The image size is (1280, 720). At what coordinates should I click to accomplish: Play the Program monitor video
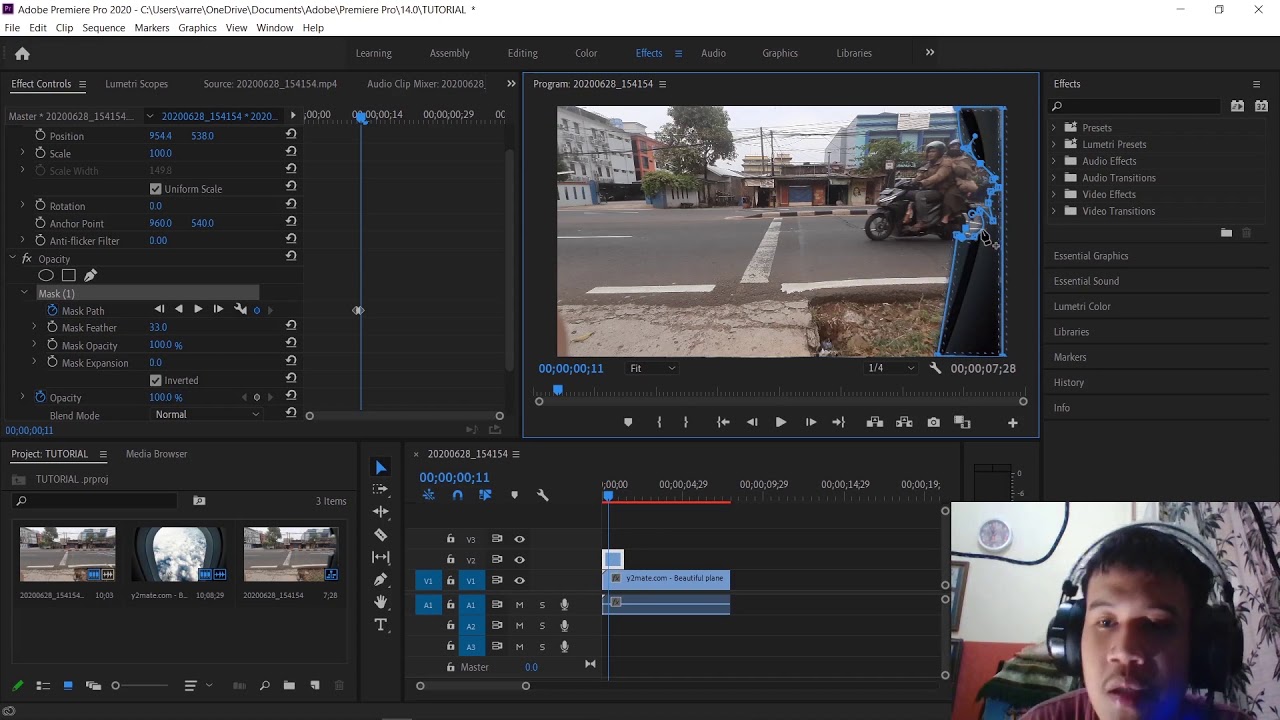click(x=781, y=422)
